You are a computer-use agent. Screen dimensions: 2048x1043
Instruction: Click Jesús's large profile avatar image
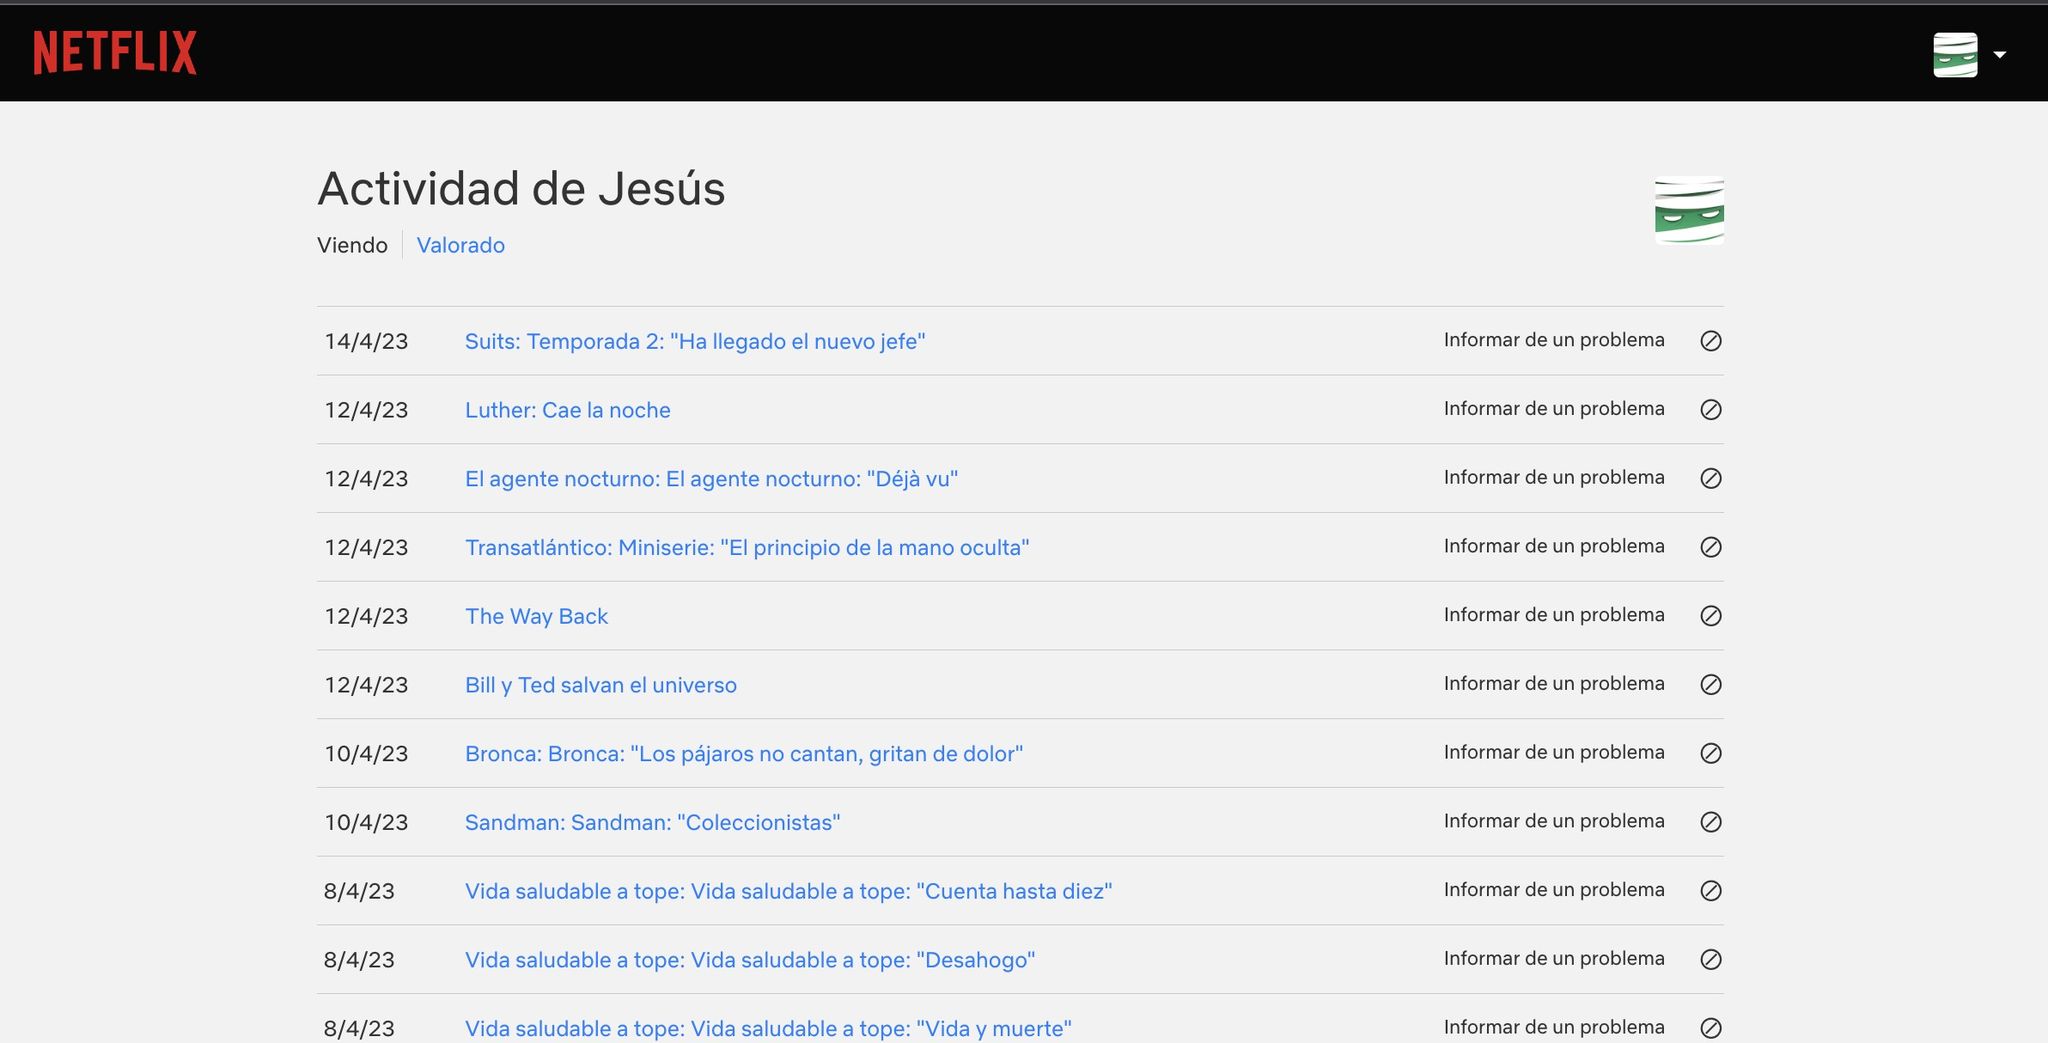point(1689,211)
